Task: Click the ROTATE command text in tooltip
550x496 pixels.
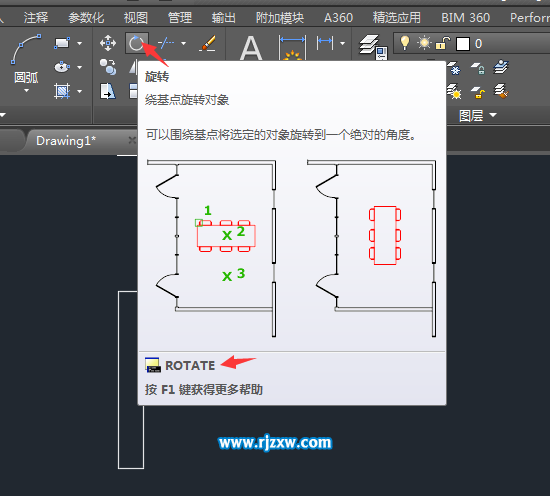Action: point(190,366)
